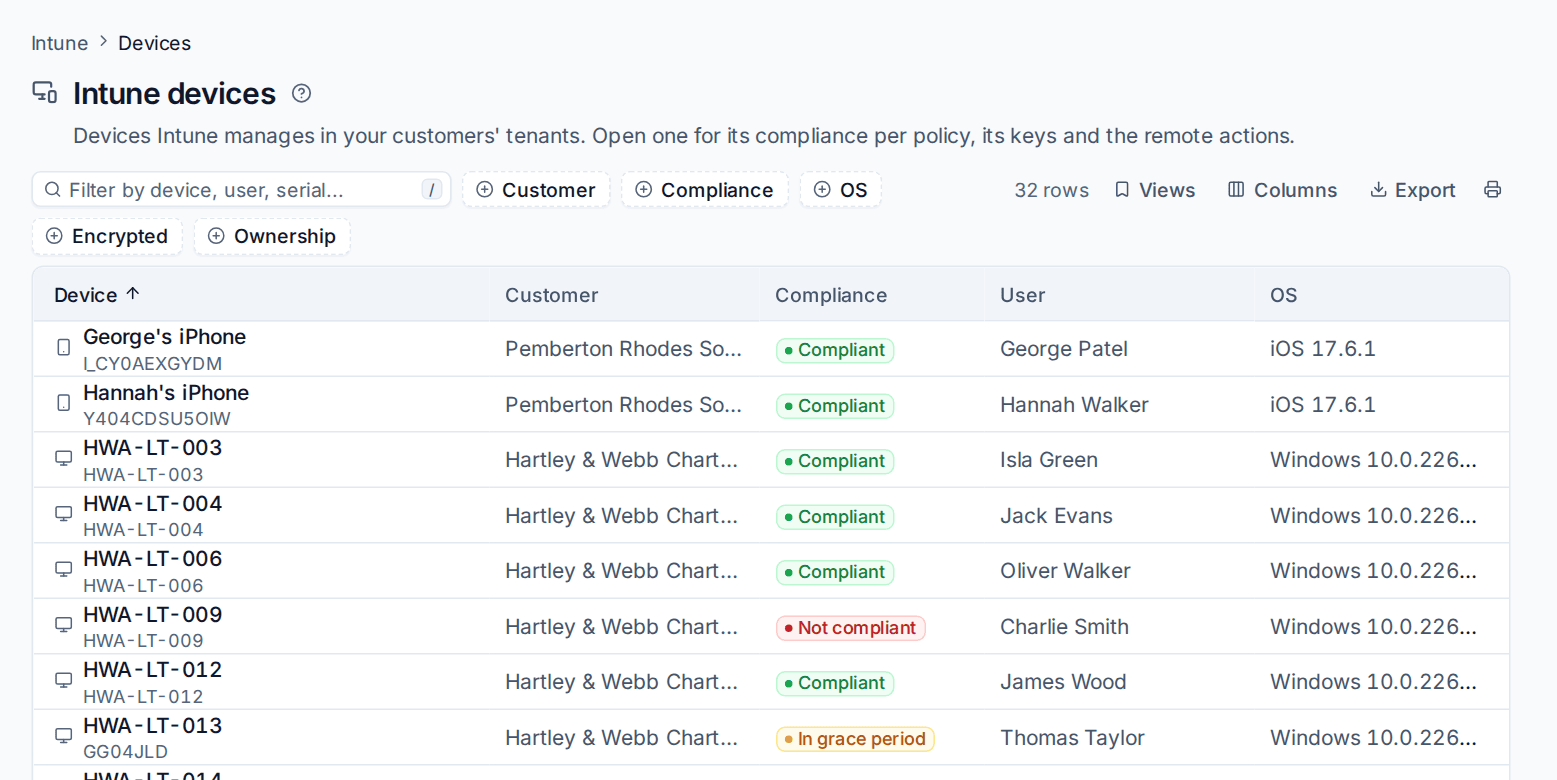The width and height of the screenshot is (1557, 780).
Task: Open the Hannah's iPhone device row
Action: click(771, 404)
